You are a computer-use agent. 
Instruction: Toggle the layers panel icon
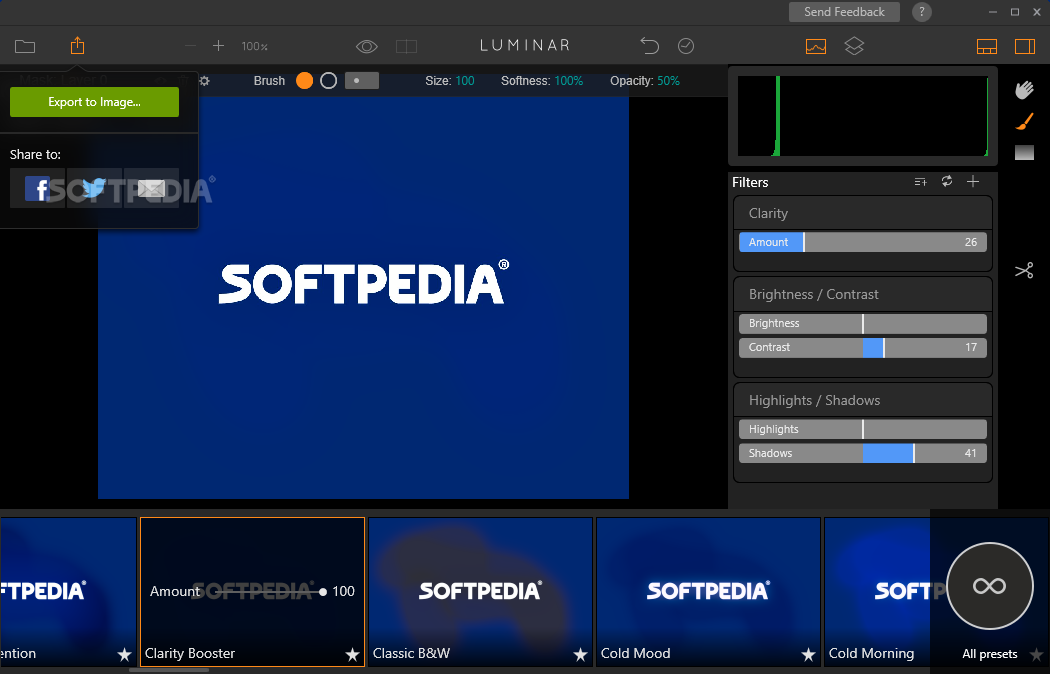pyautogui.click(x=854, y=46)
